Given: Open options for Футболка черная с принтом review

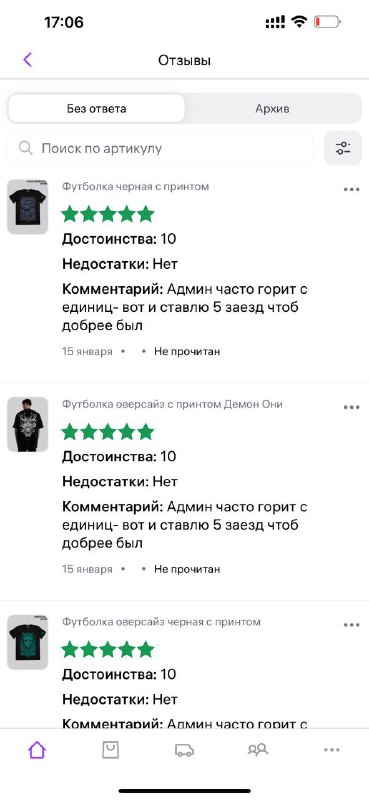Looking at the screenshot, I should (352, 189).
